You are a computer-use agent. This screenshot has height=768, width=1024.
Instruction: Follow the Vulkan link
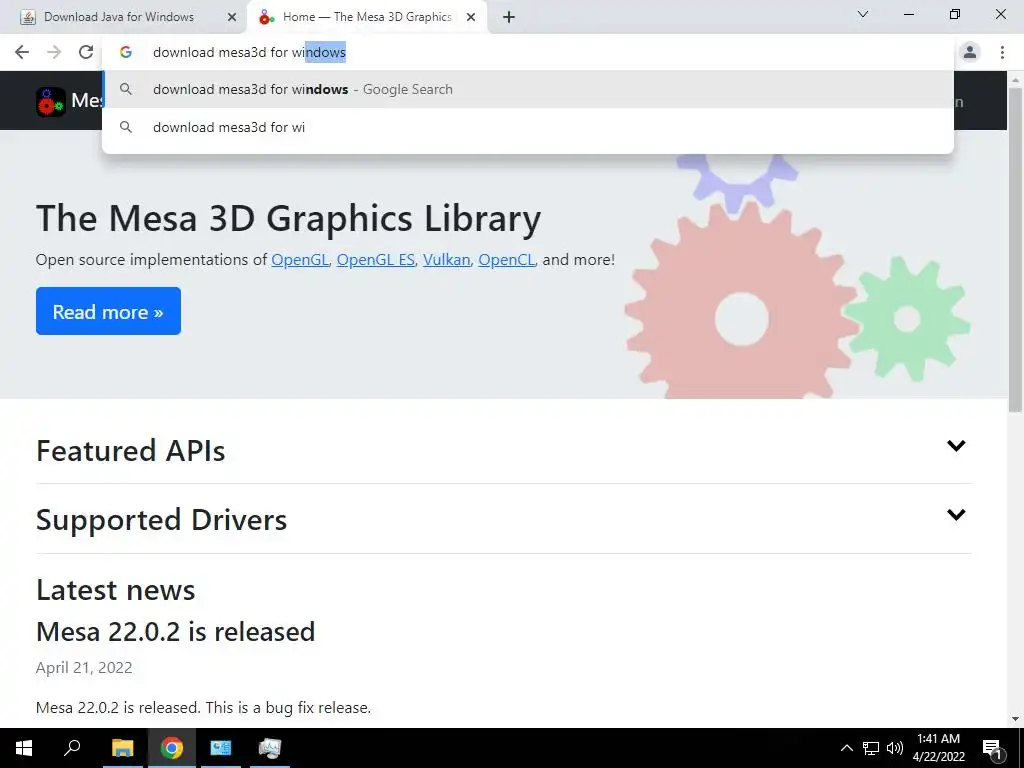[x=447, y=260]
